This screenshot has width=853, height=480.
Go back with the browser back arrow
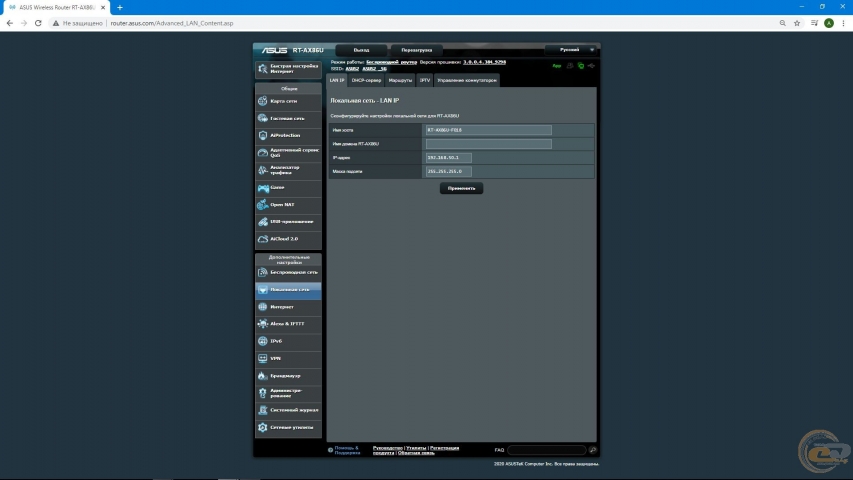(10, 23)
